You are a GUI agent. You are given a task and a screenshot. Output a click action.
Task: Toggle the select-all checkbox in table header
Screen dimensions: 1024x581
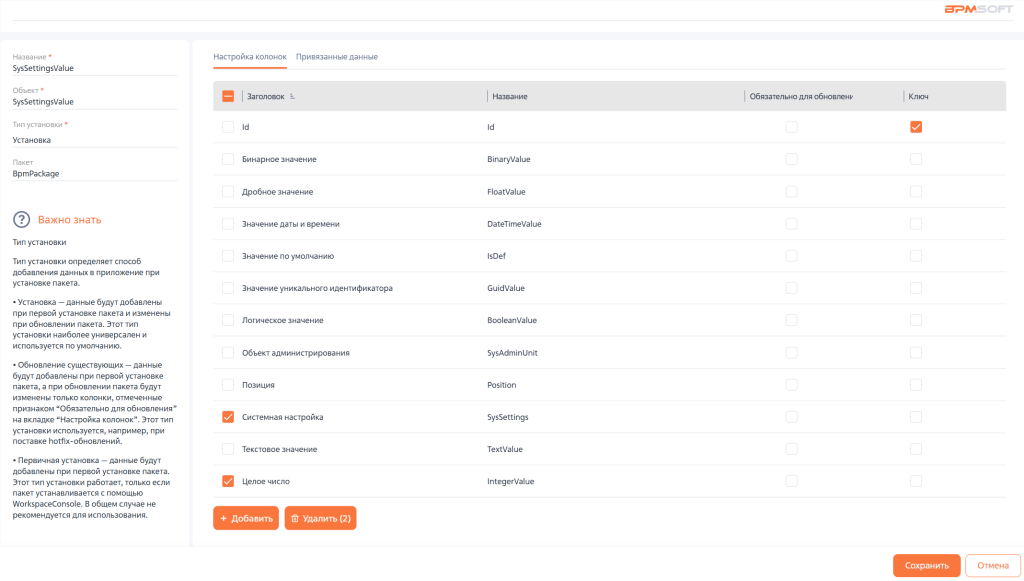click(228, 96)
